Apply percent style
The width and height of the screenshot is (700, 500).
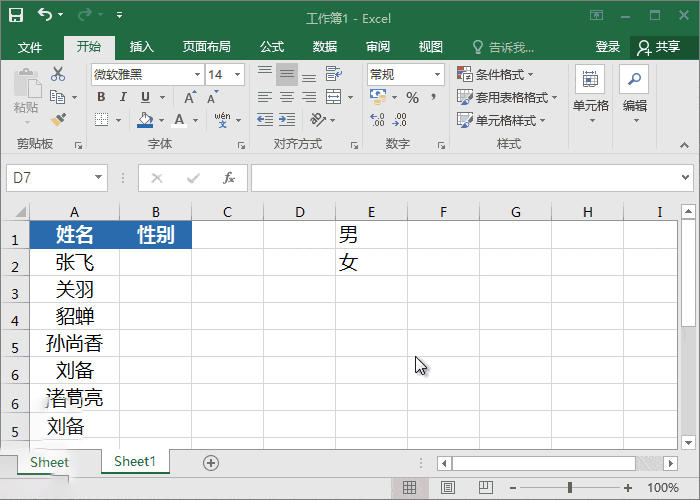click(x=412, y=97)
